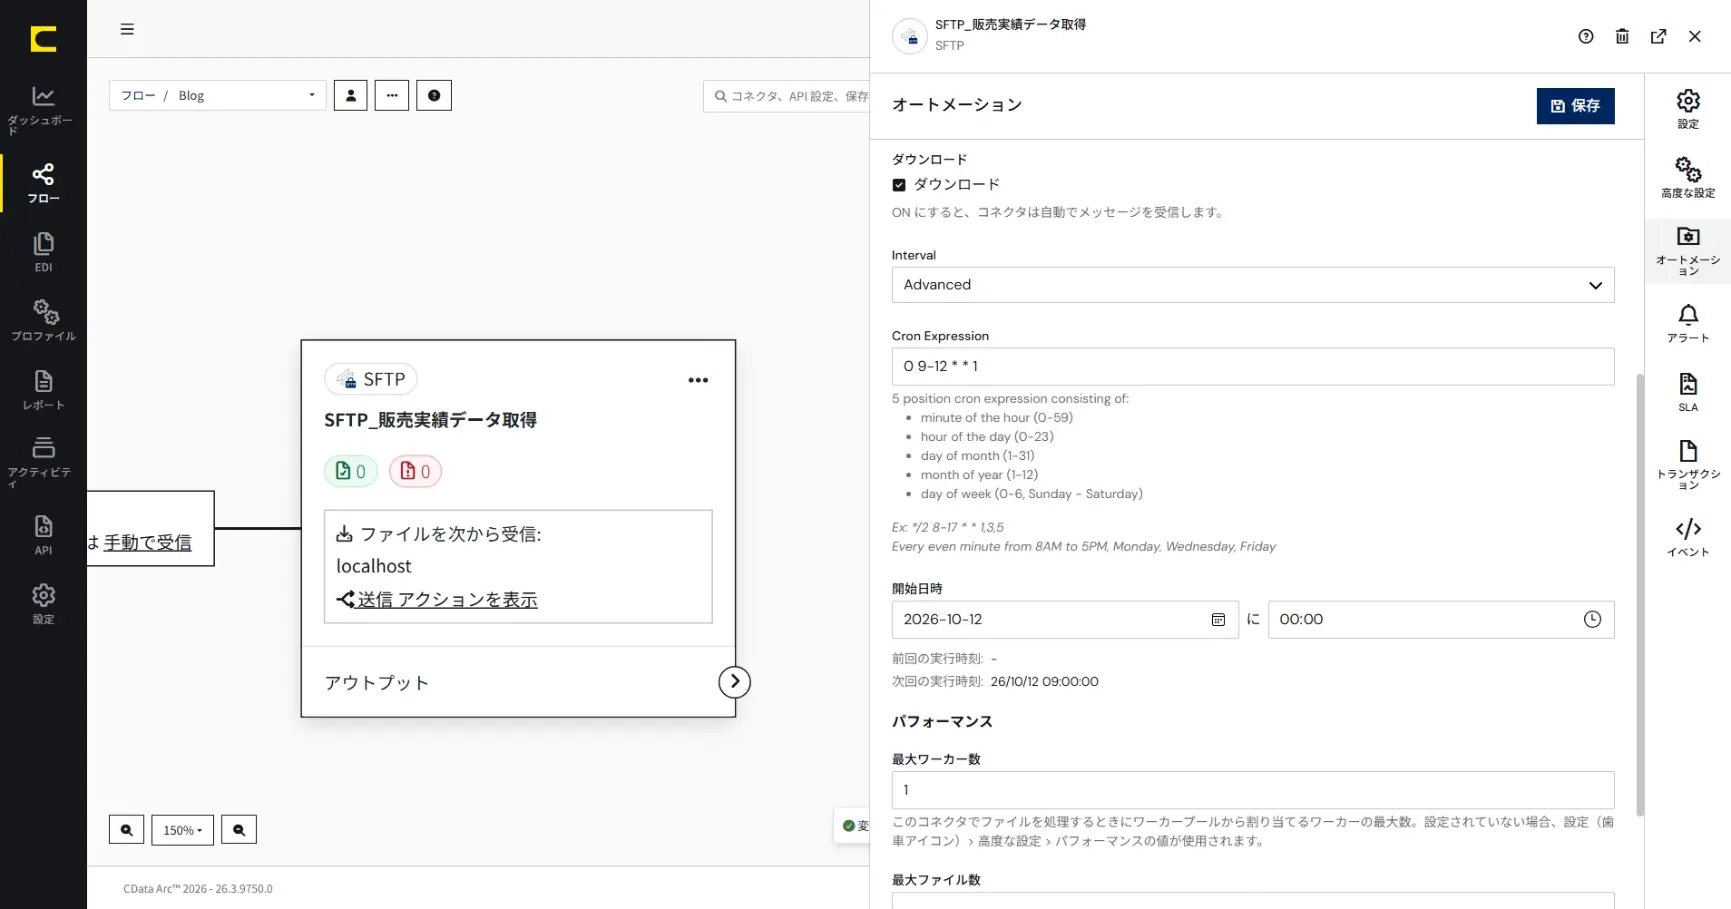
Task: Switch to the イベント tab
Action: (1688, 537)
